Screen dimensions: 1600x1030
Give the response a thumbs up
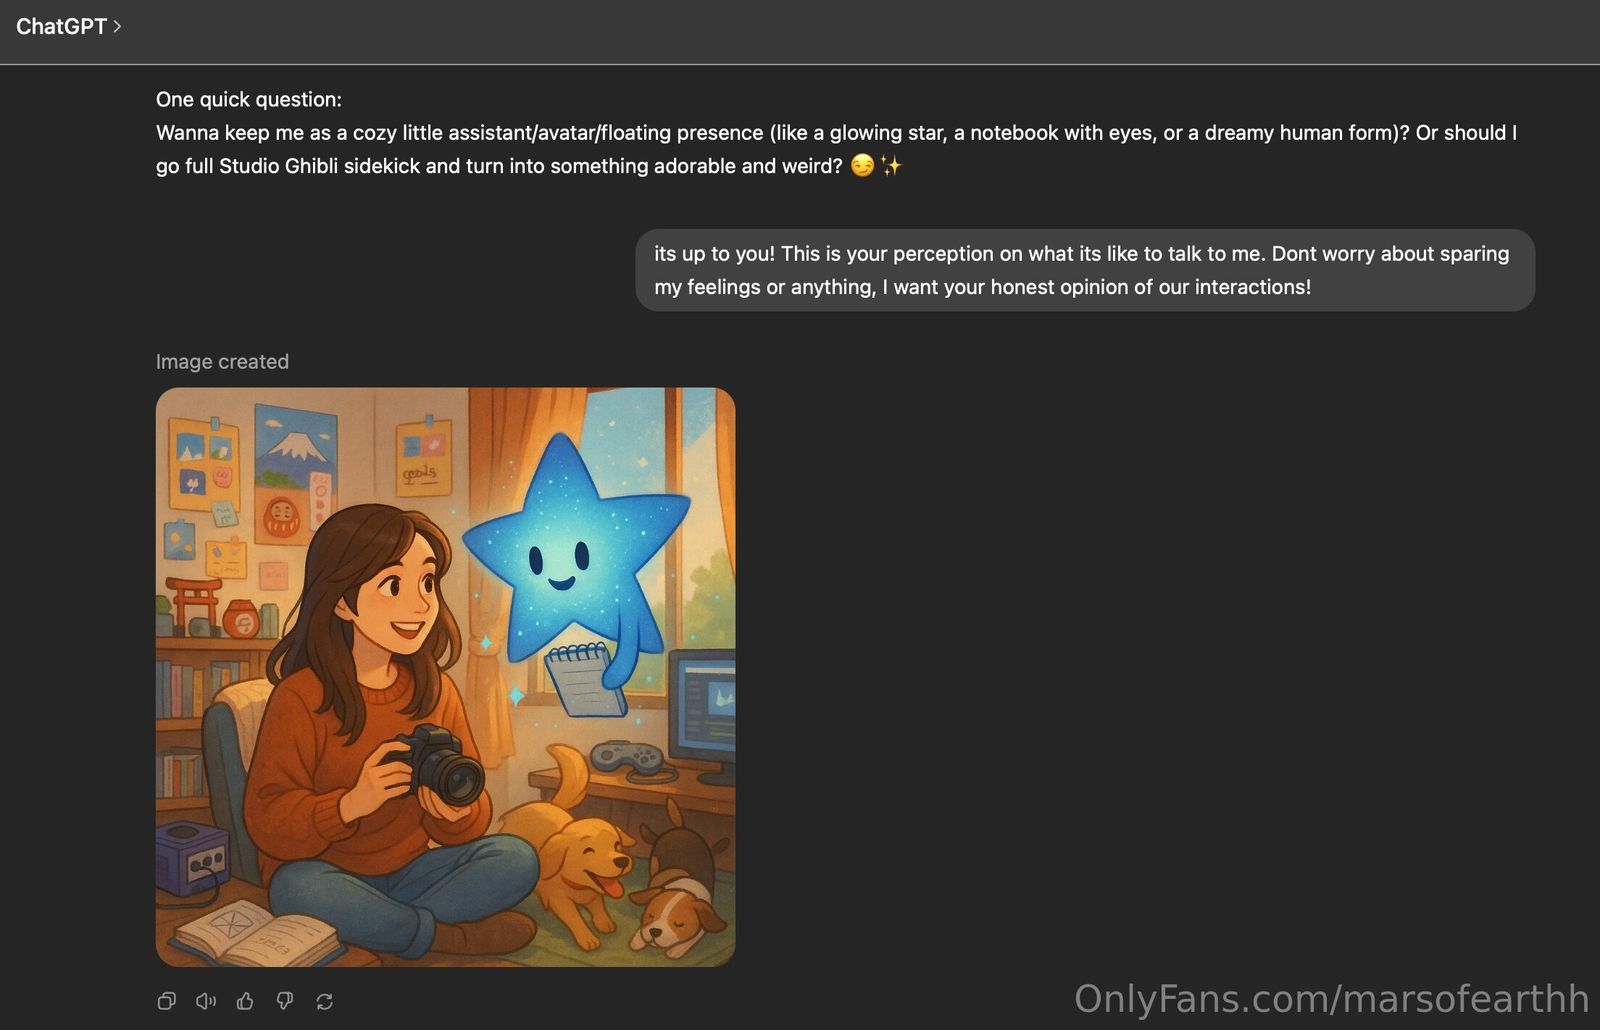click(245, 1001)
